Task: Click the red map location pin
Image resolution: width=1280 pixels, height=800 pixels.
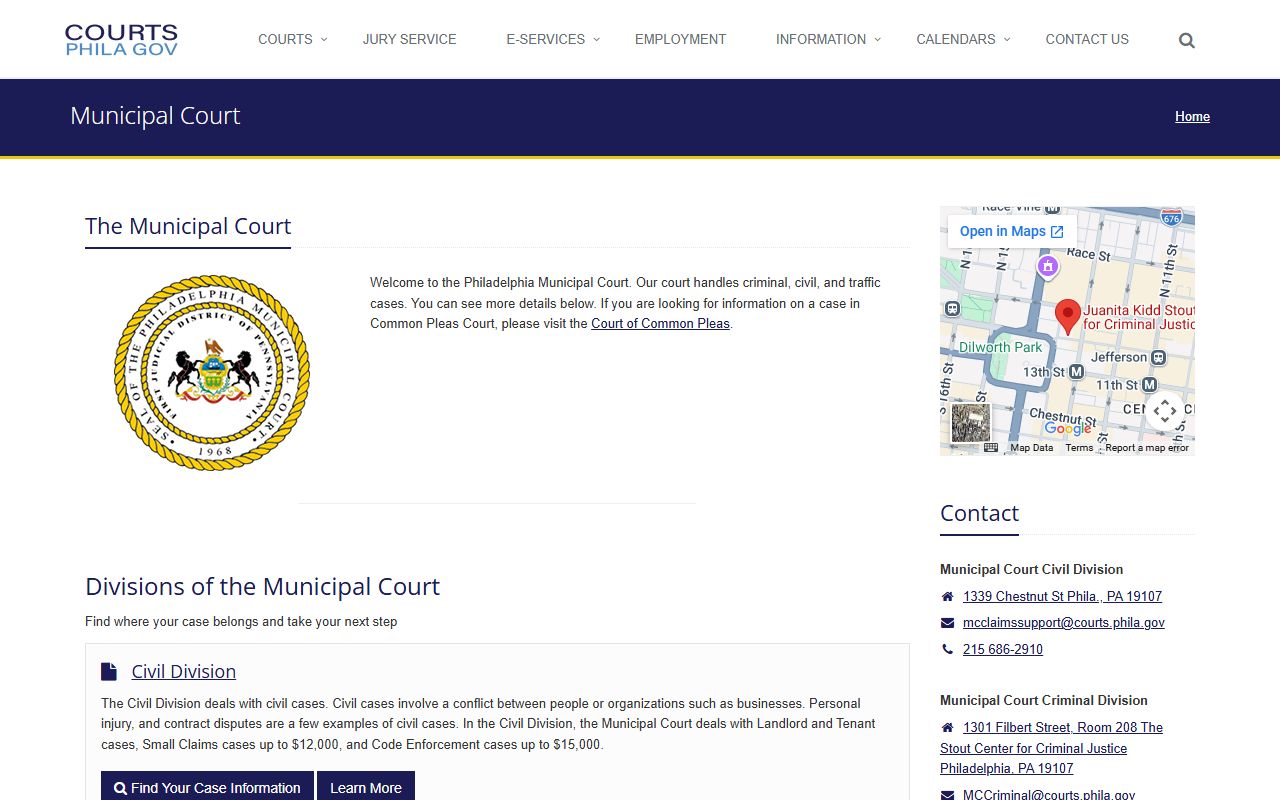Action: (1068, 317)
